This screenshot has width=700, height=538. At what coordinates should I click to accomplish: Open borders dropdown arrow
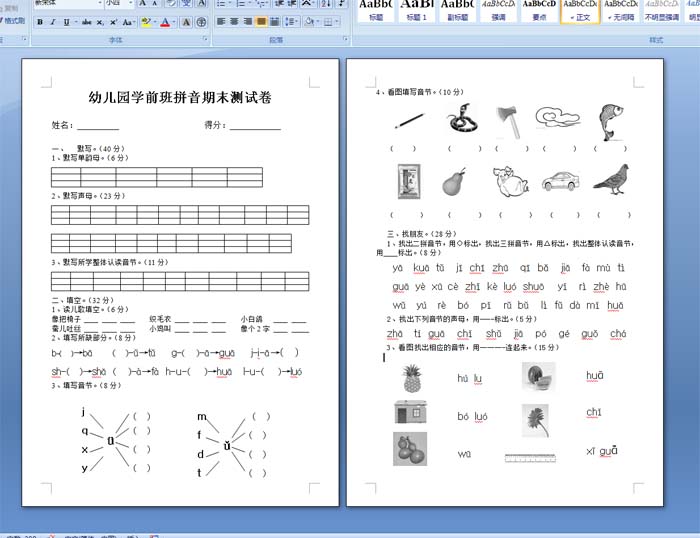[337, 21]
